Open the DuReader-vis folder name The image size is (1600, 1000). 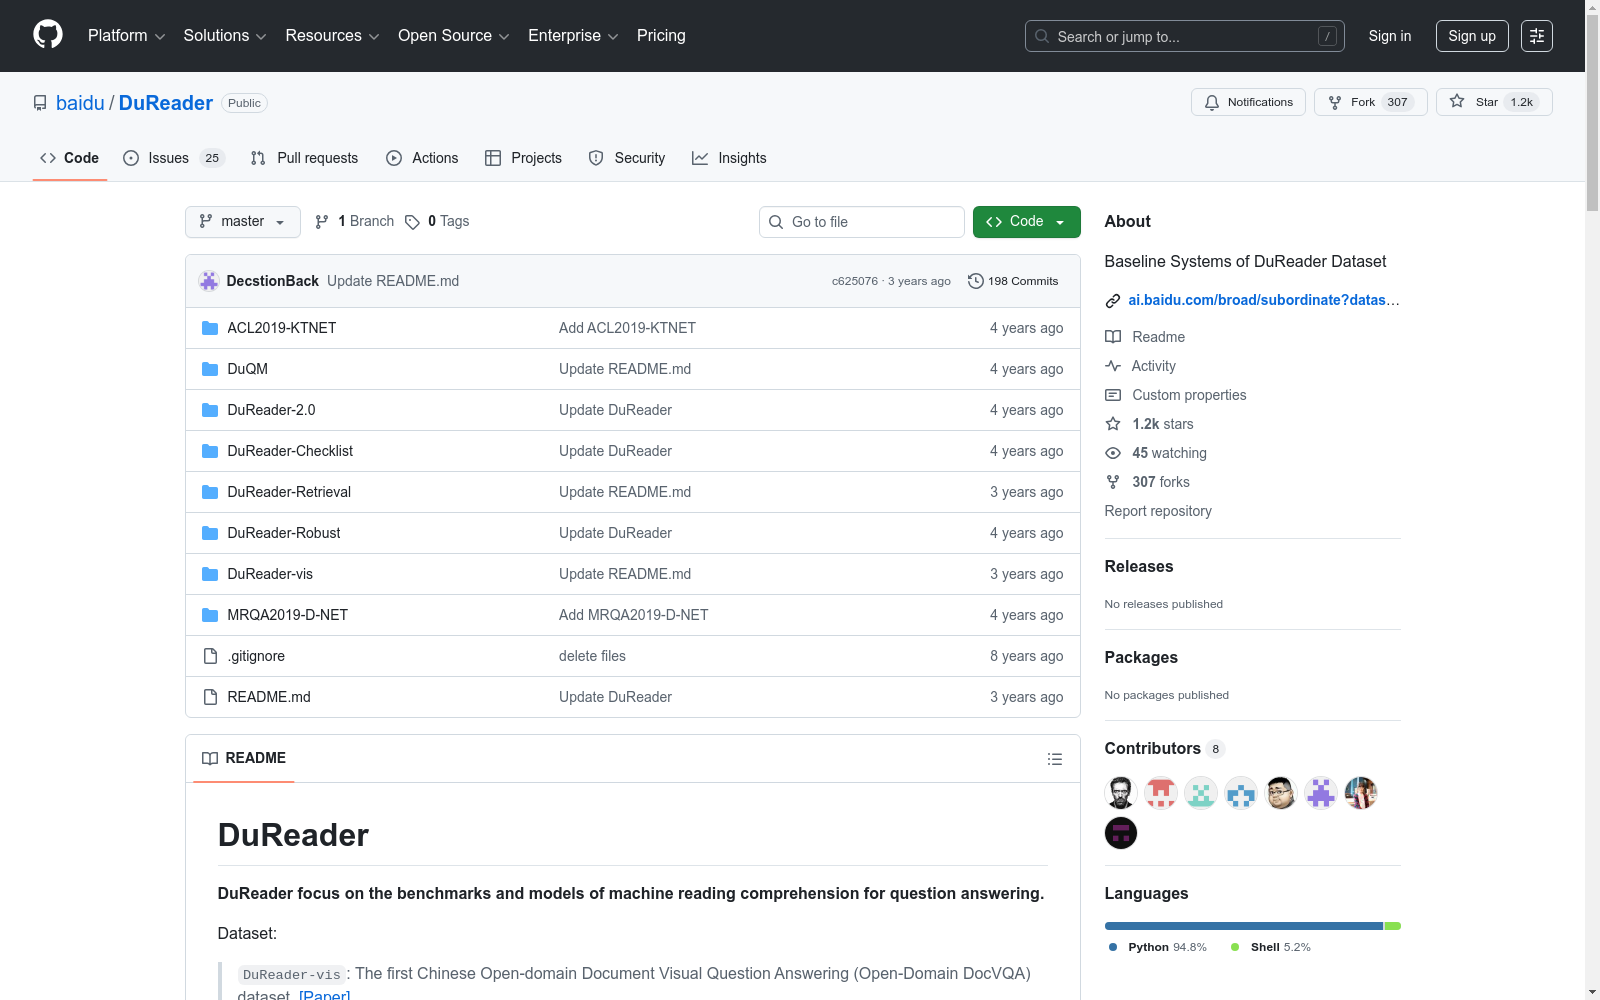270,574
